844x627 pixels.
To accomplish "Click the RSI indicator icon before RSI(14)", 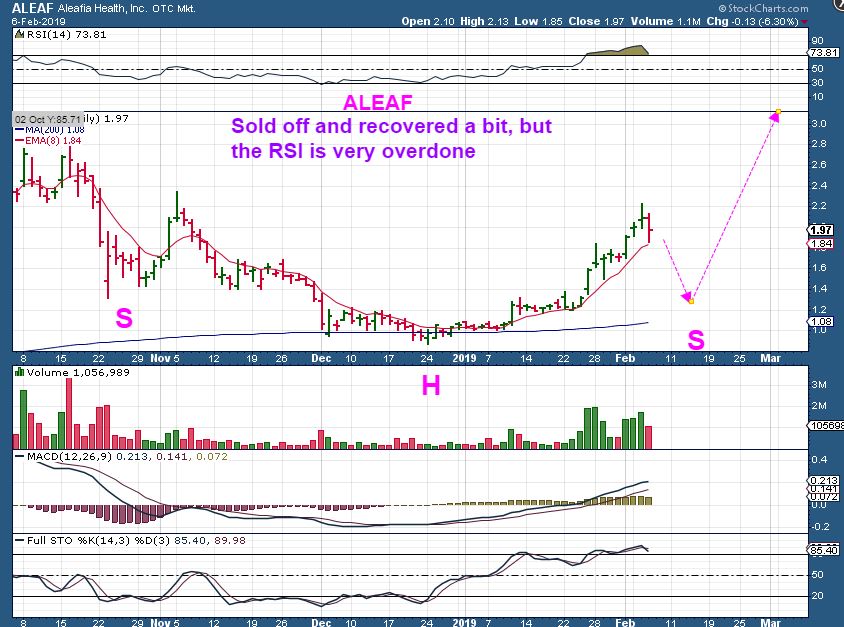I will pyautogui.click(x=19, y=34).
